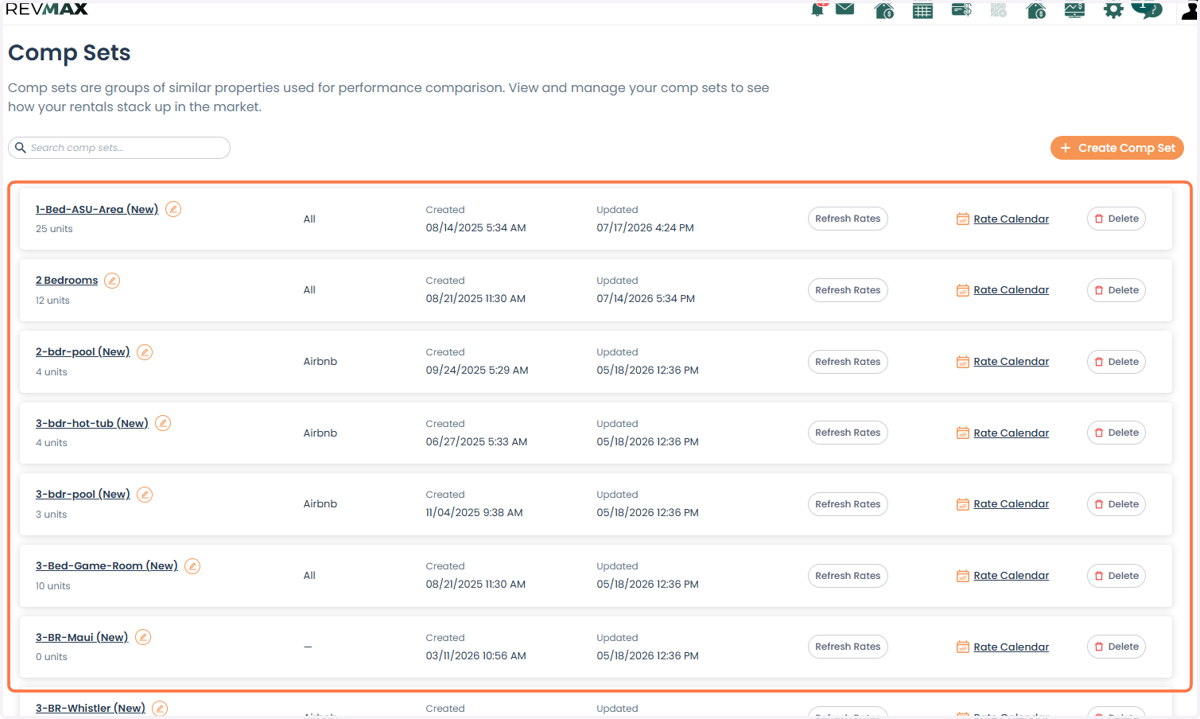Image resolution: width=1200 pixels, height=719 pixels.
Task: Click created date '11/04/2025 9:38 AM'
Action: coord(474,513)
